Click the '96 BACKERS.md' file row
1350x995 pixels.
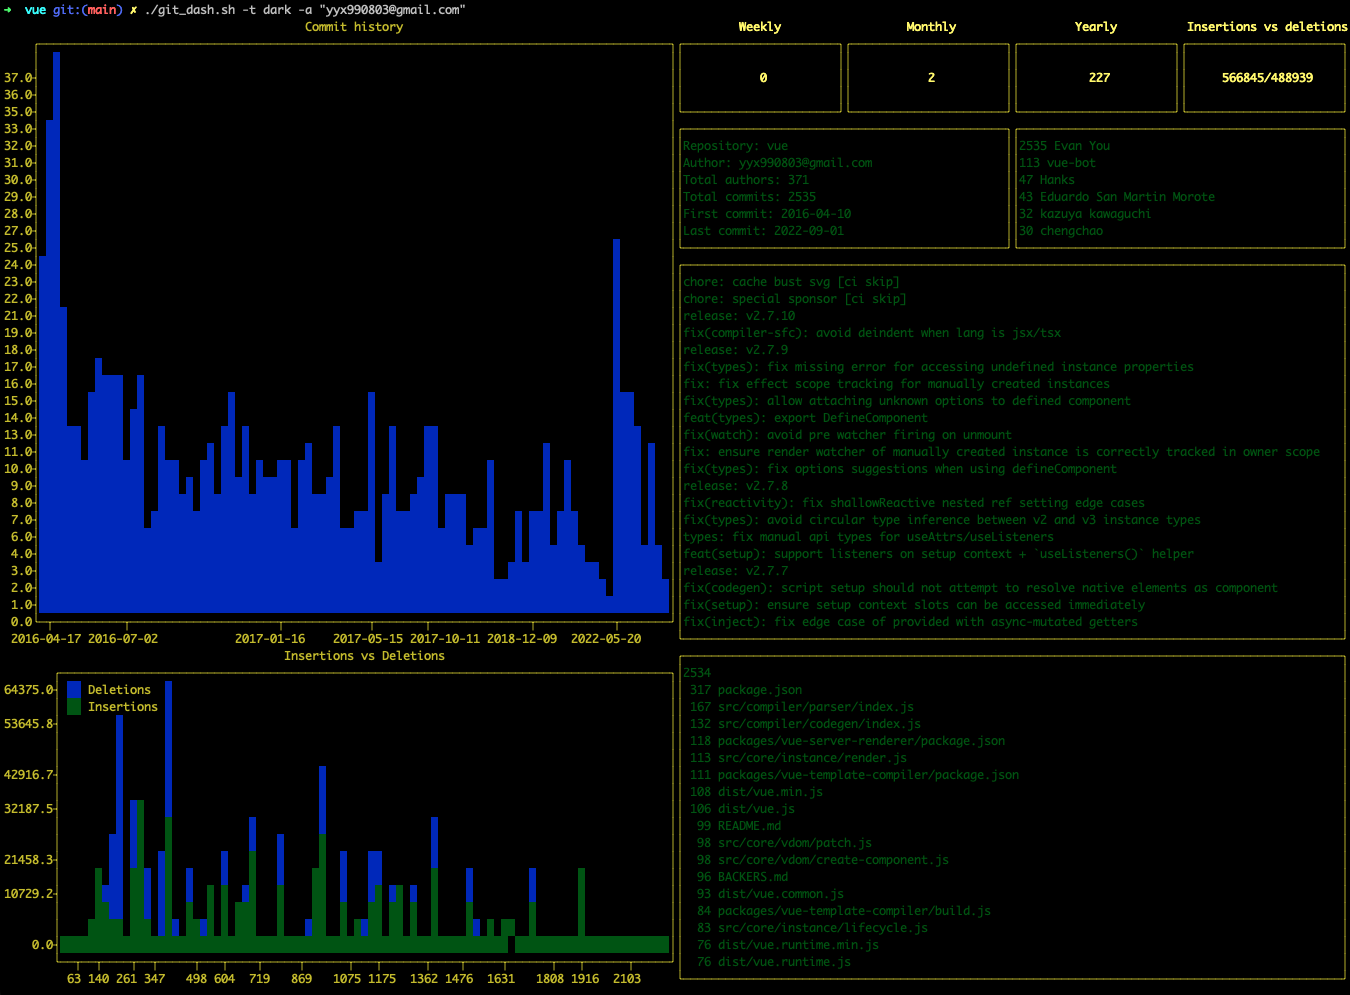pos(742,877)
